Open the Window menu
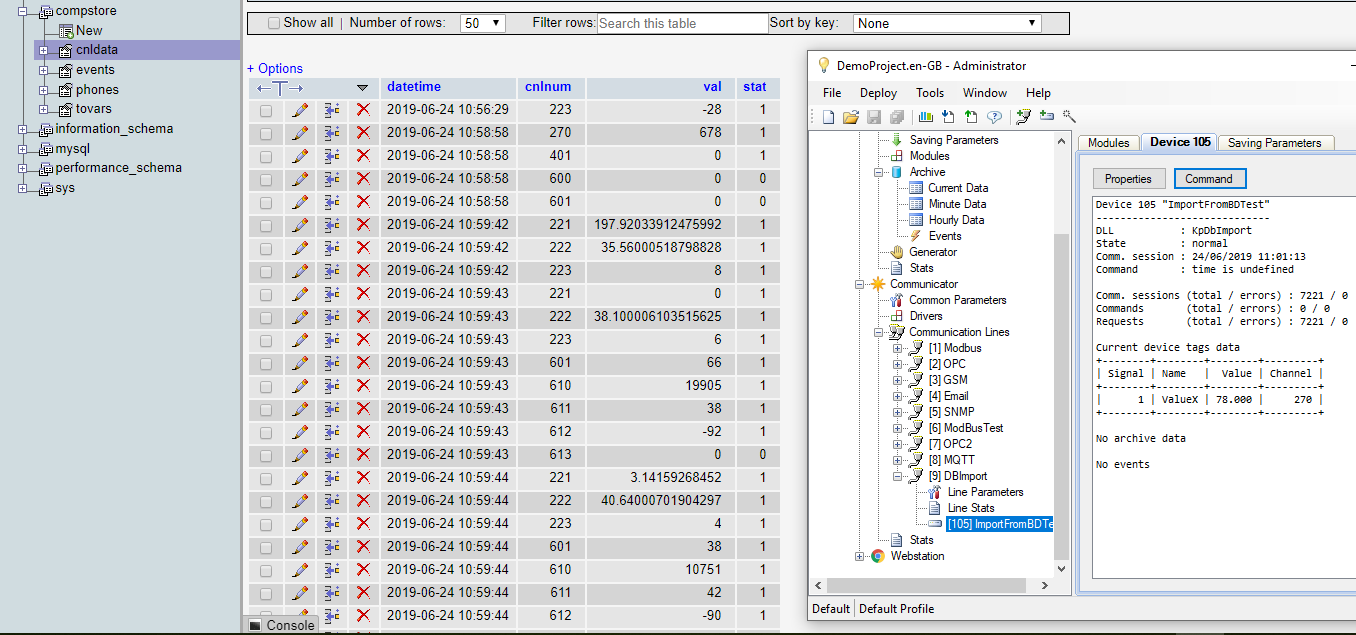The height and width of the screenshot is (635, 1356). tap(985, 92)
